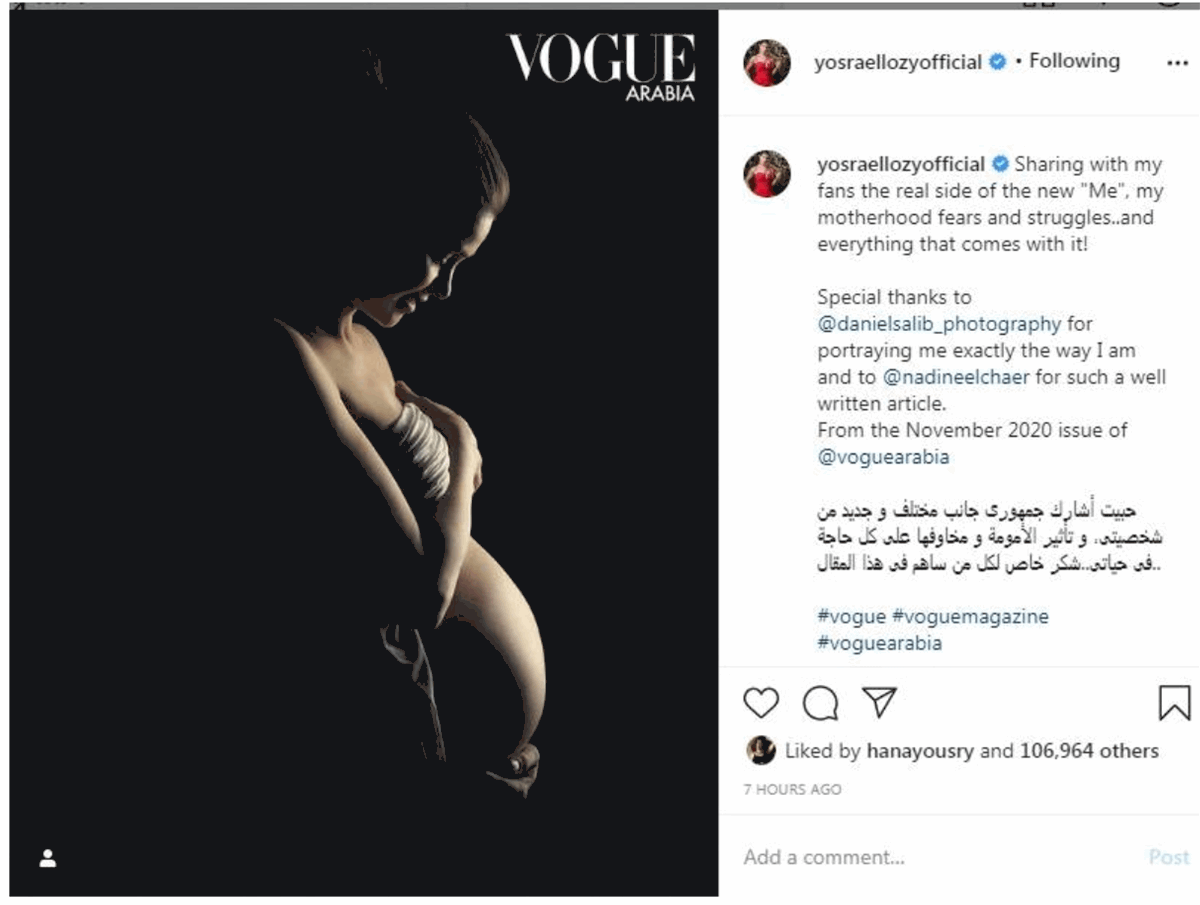Click the Post comment button

coord(1169,857)
